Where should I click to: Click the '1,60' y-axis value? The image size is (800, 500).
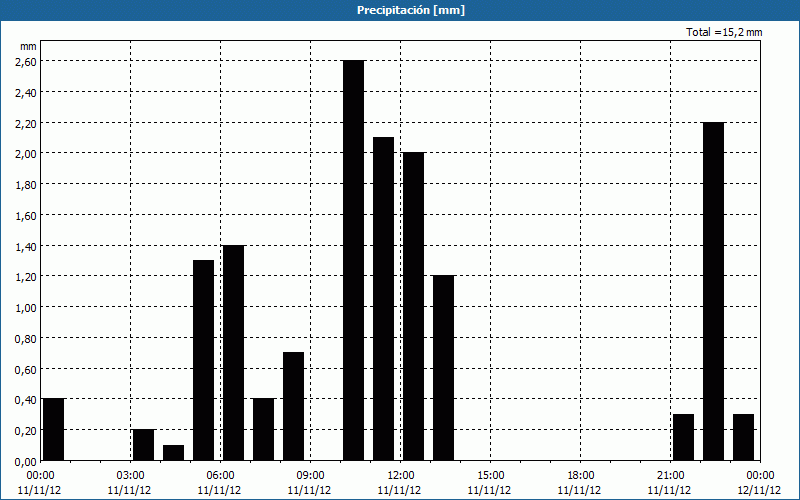pyautogui.click(x=27, y=215)
